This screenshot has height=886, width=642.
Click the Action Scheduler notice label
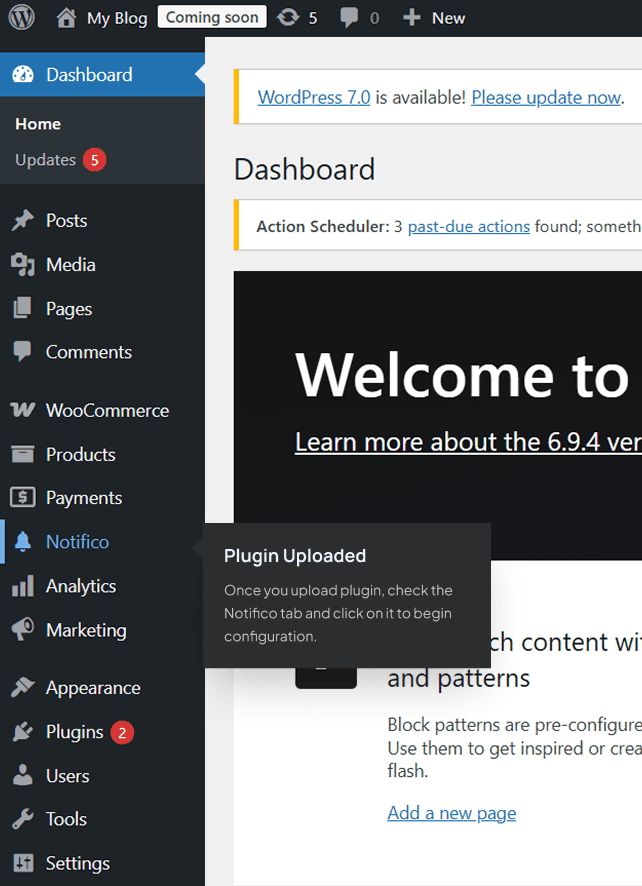point(323,226)
